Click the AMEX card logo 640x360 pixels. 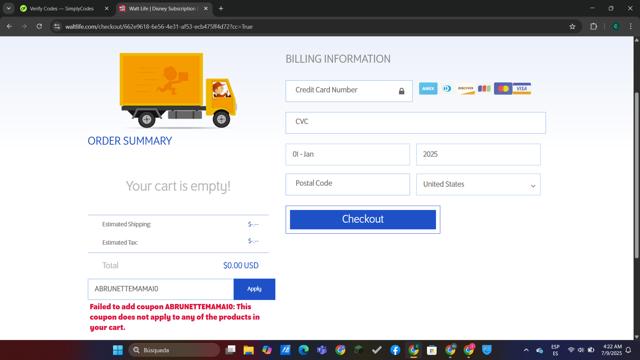pos(428,89)
